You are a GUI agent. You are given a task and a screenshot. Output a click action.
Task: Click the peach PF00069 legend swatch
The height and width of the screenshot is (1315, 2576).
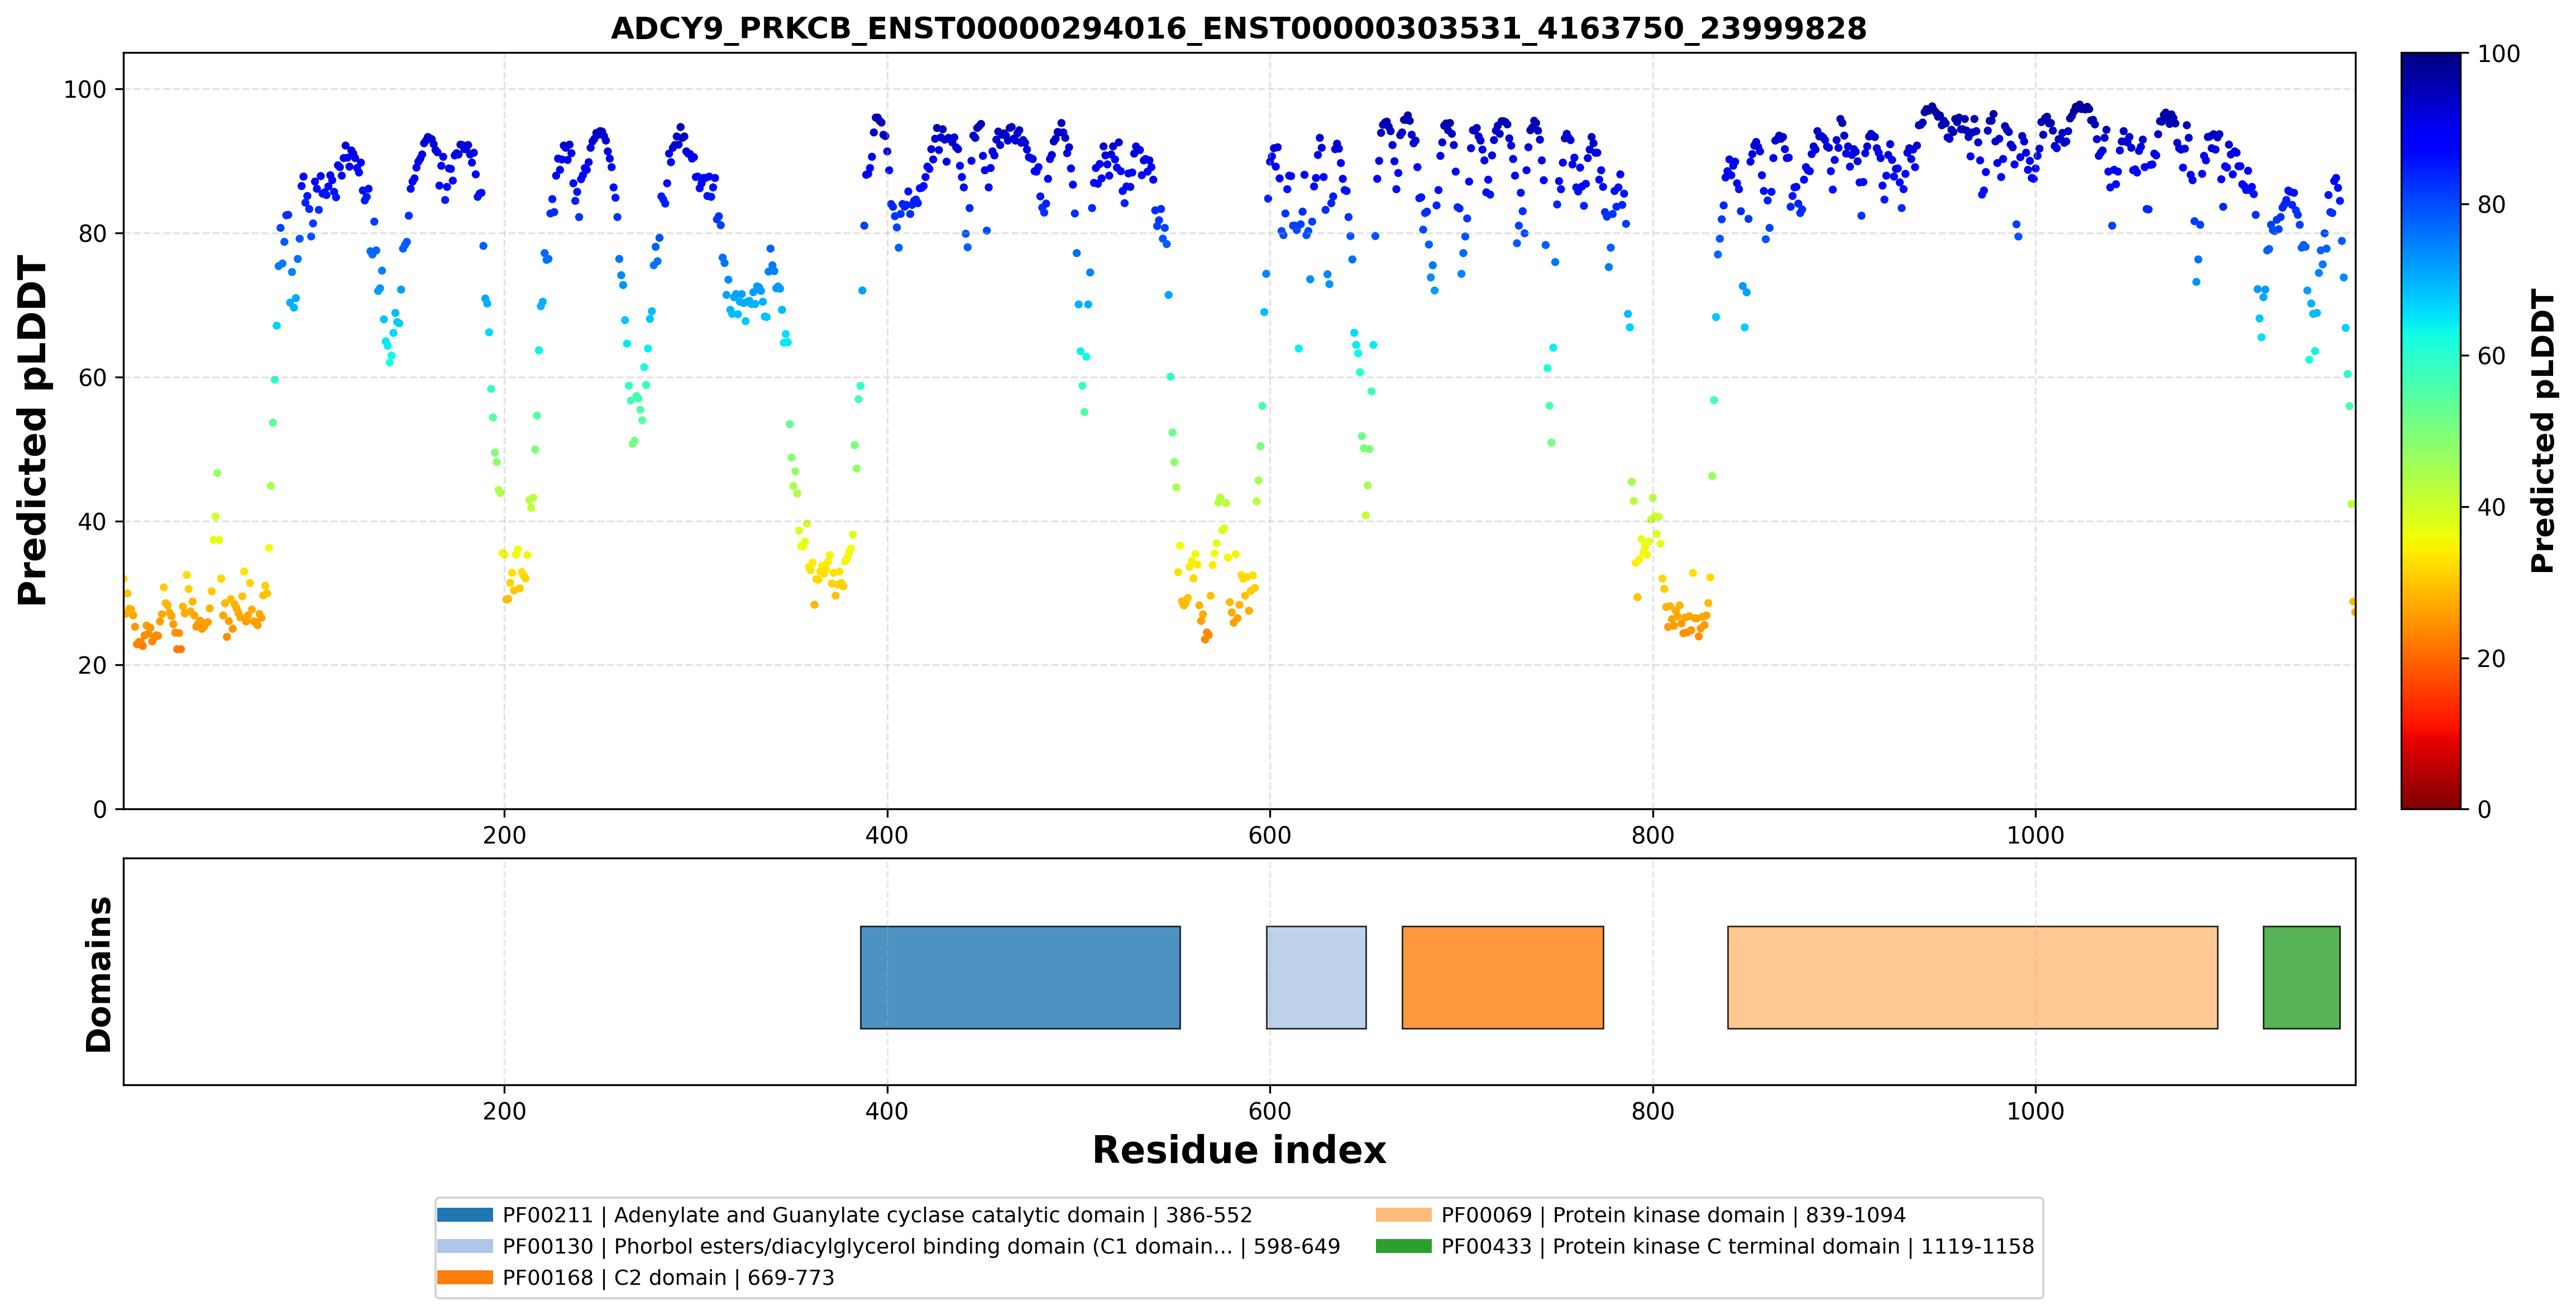click(1404, 1215)
